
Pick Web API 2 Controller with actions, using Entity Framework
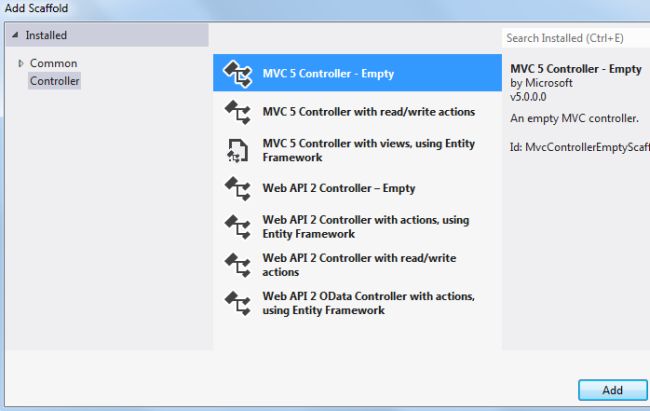pos(365,226)
